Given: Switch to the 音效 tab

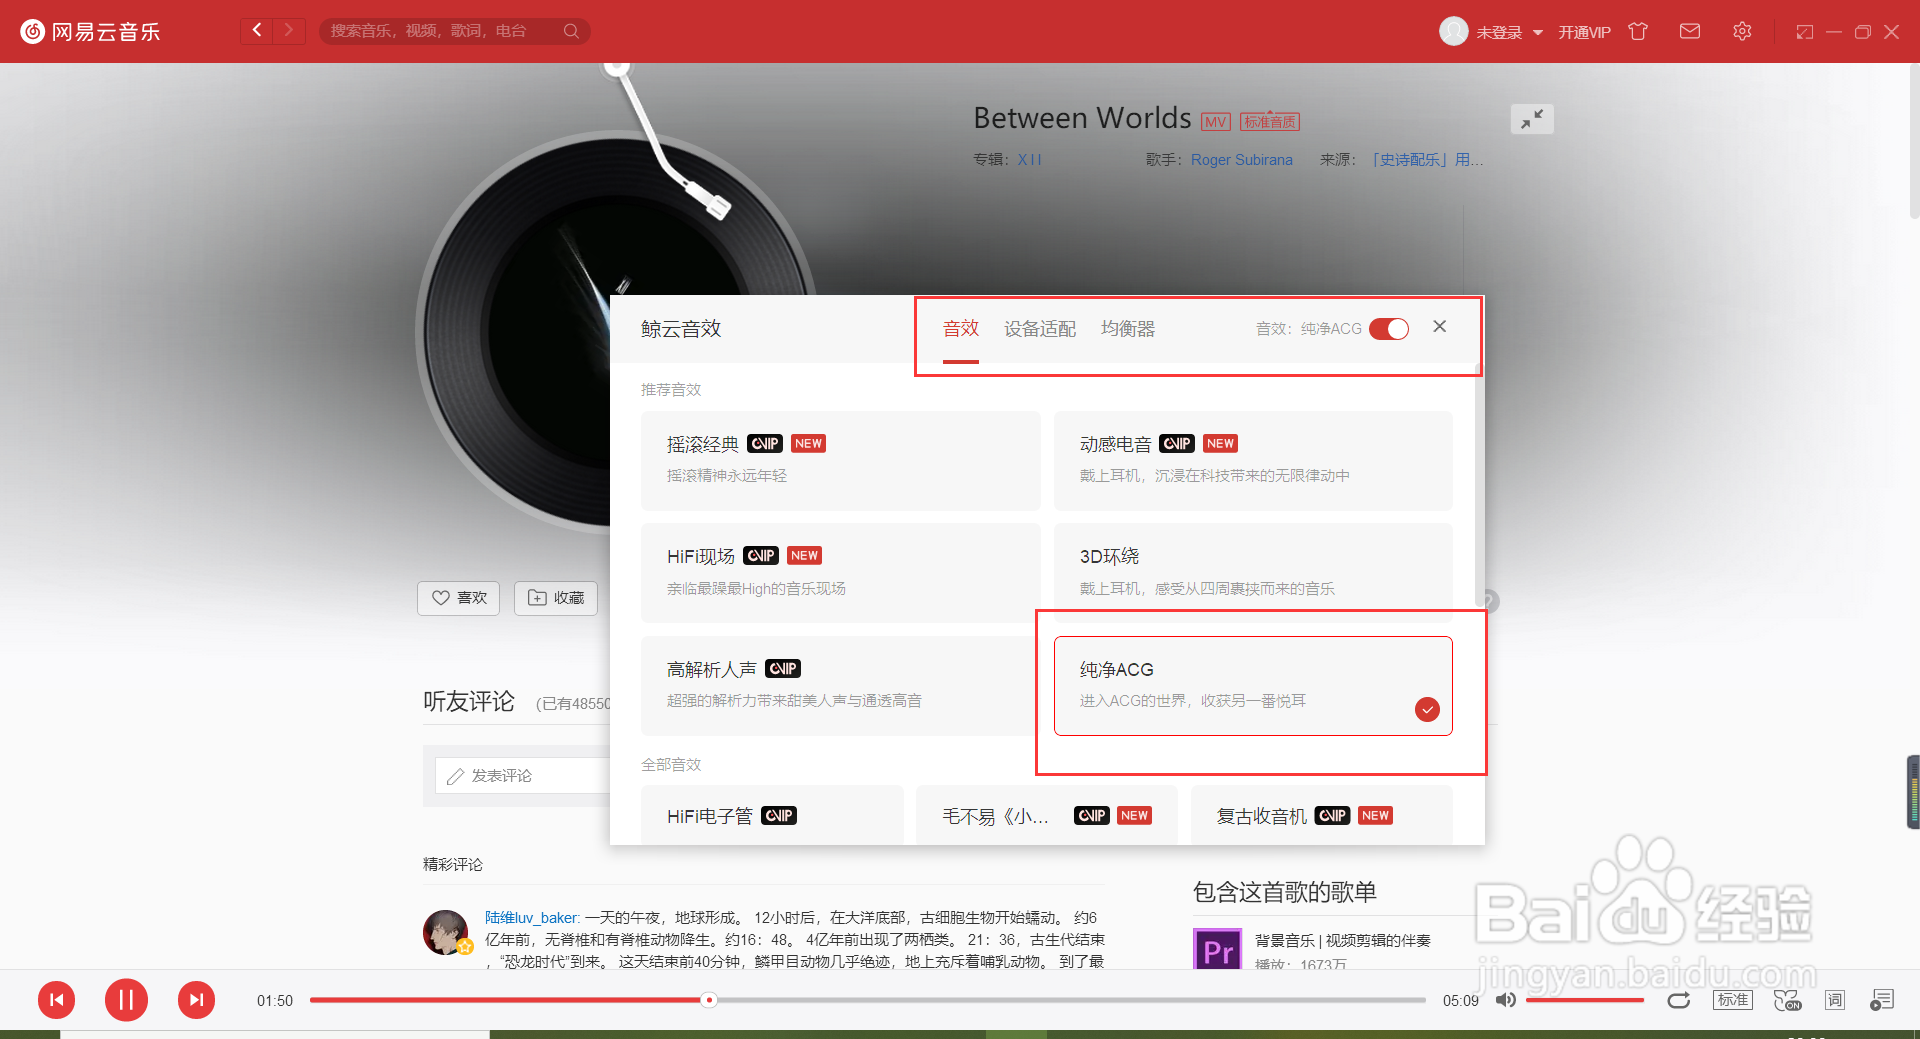Looking at the screenshot, I should click(x=961, y=329).
